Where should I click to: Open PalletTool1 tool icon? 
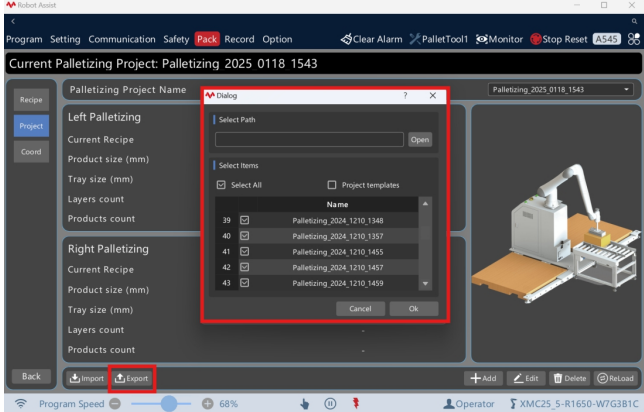[x=415, y=39]
